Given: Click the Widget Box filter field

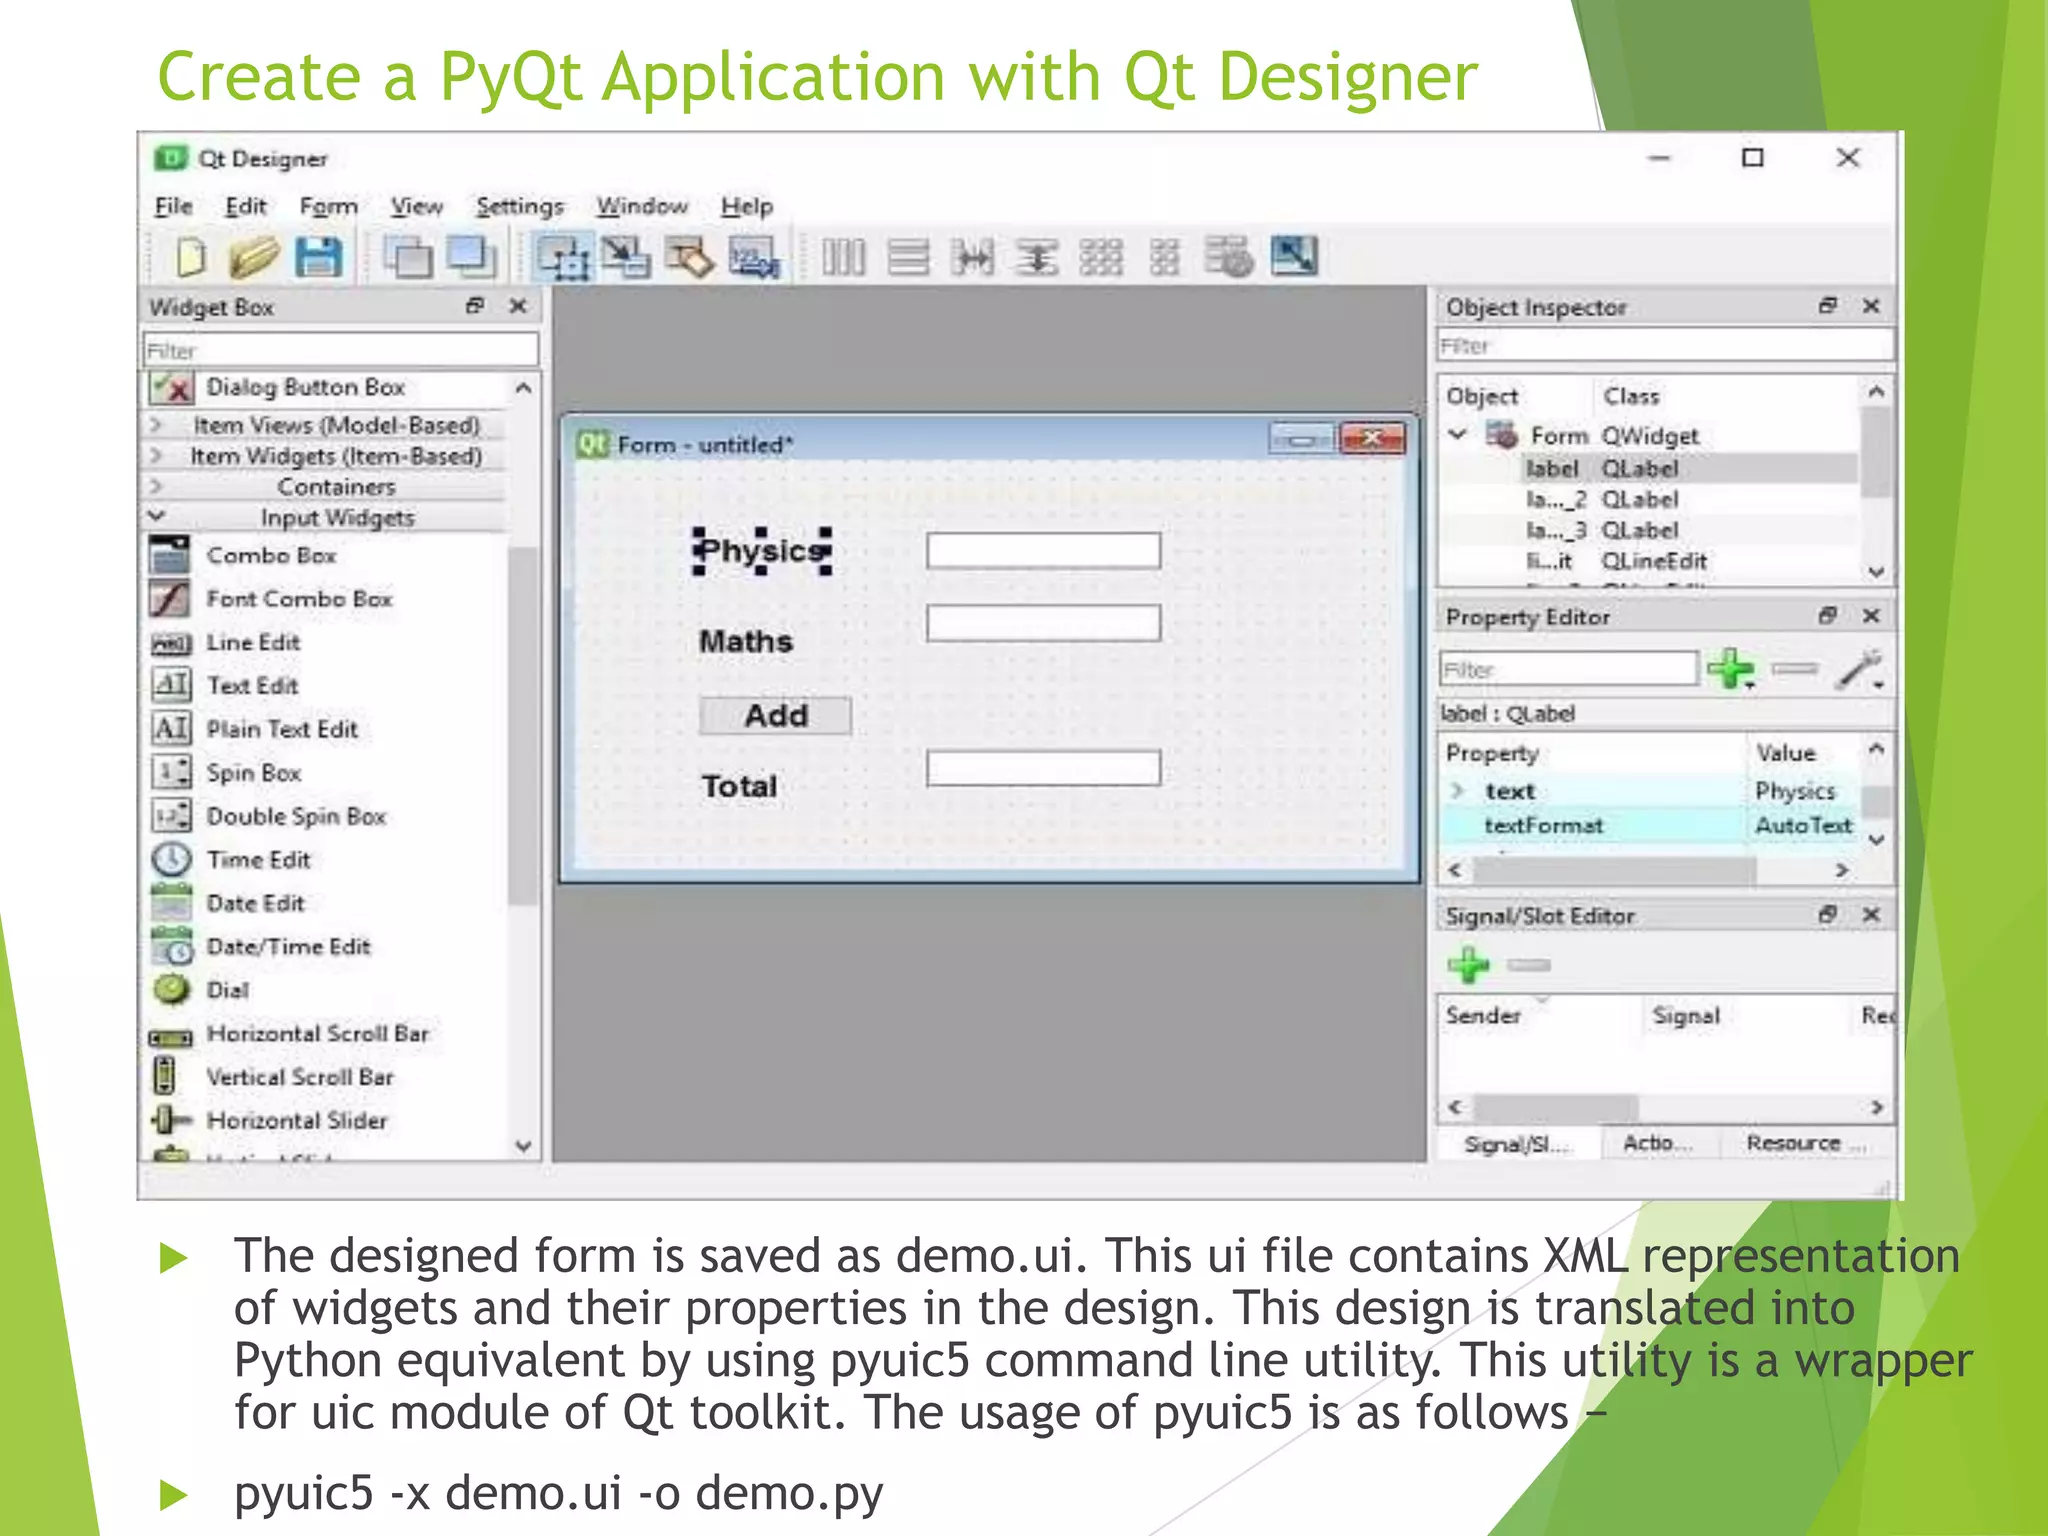Looking at the screenshot, I should click(340, 350).
